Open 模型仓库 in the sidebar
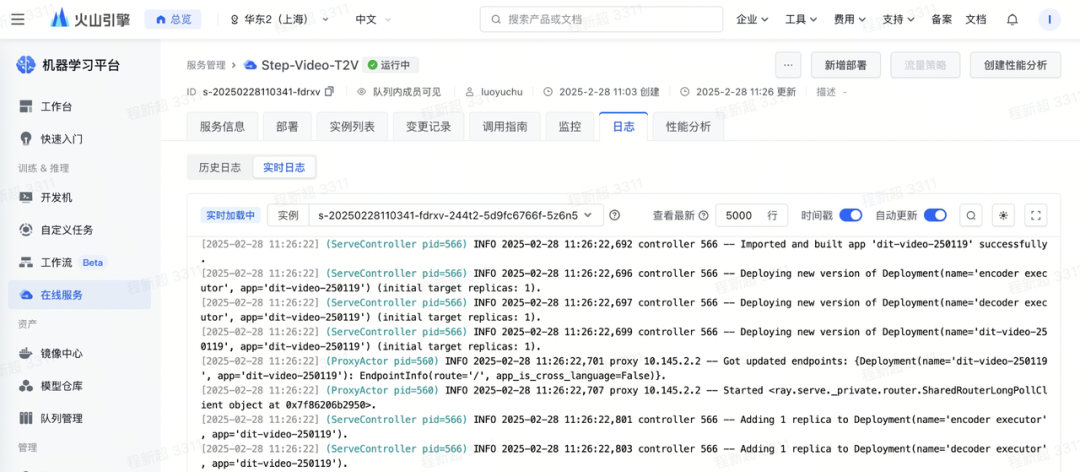The image size is (1080, 472). click(x=79, y=386)
